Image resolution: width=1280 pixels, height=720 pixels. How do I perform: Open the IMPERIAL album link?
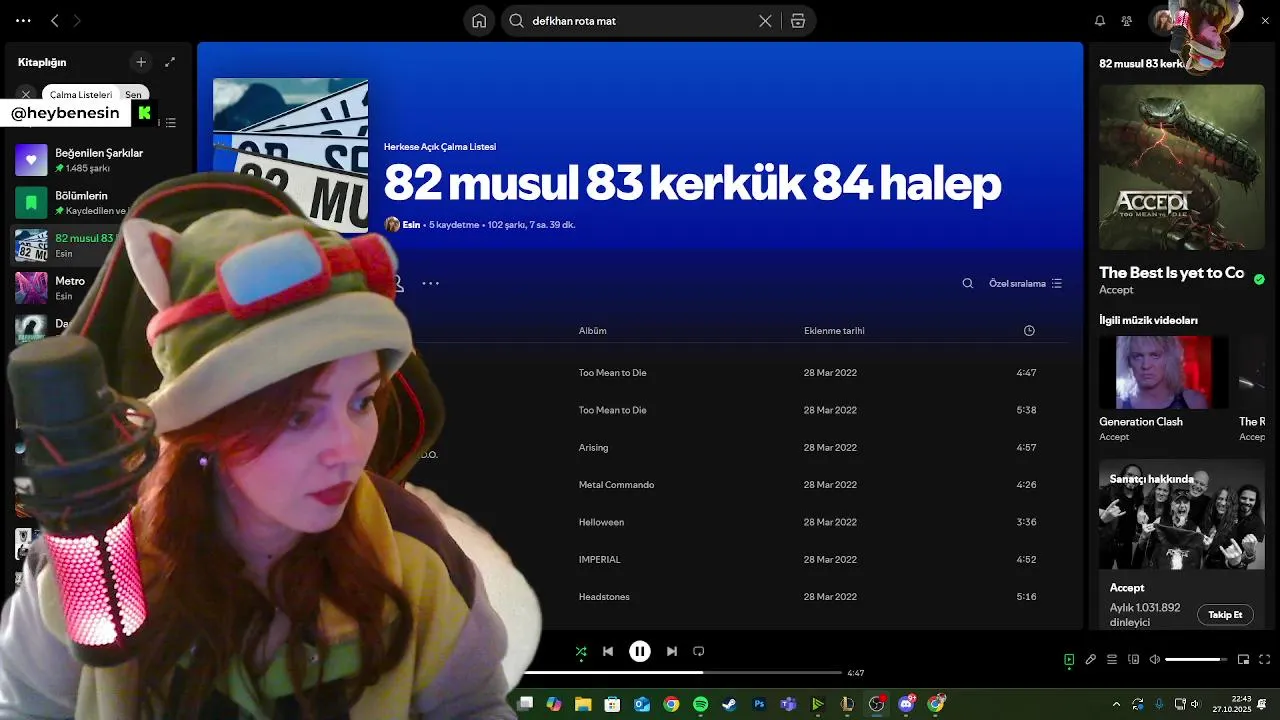click(x=599, y=560)
